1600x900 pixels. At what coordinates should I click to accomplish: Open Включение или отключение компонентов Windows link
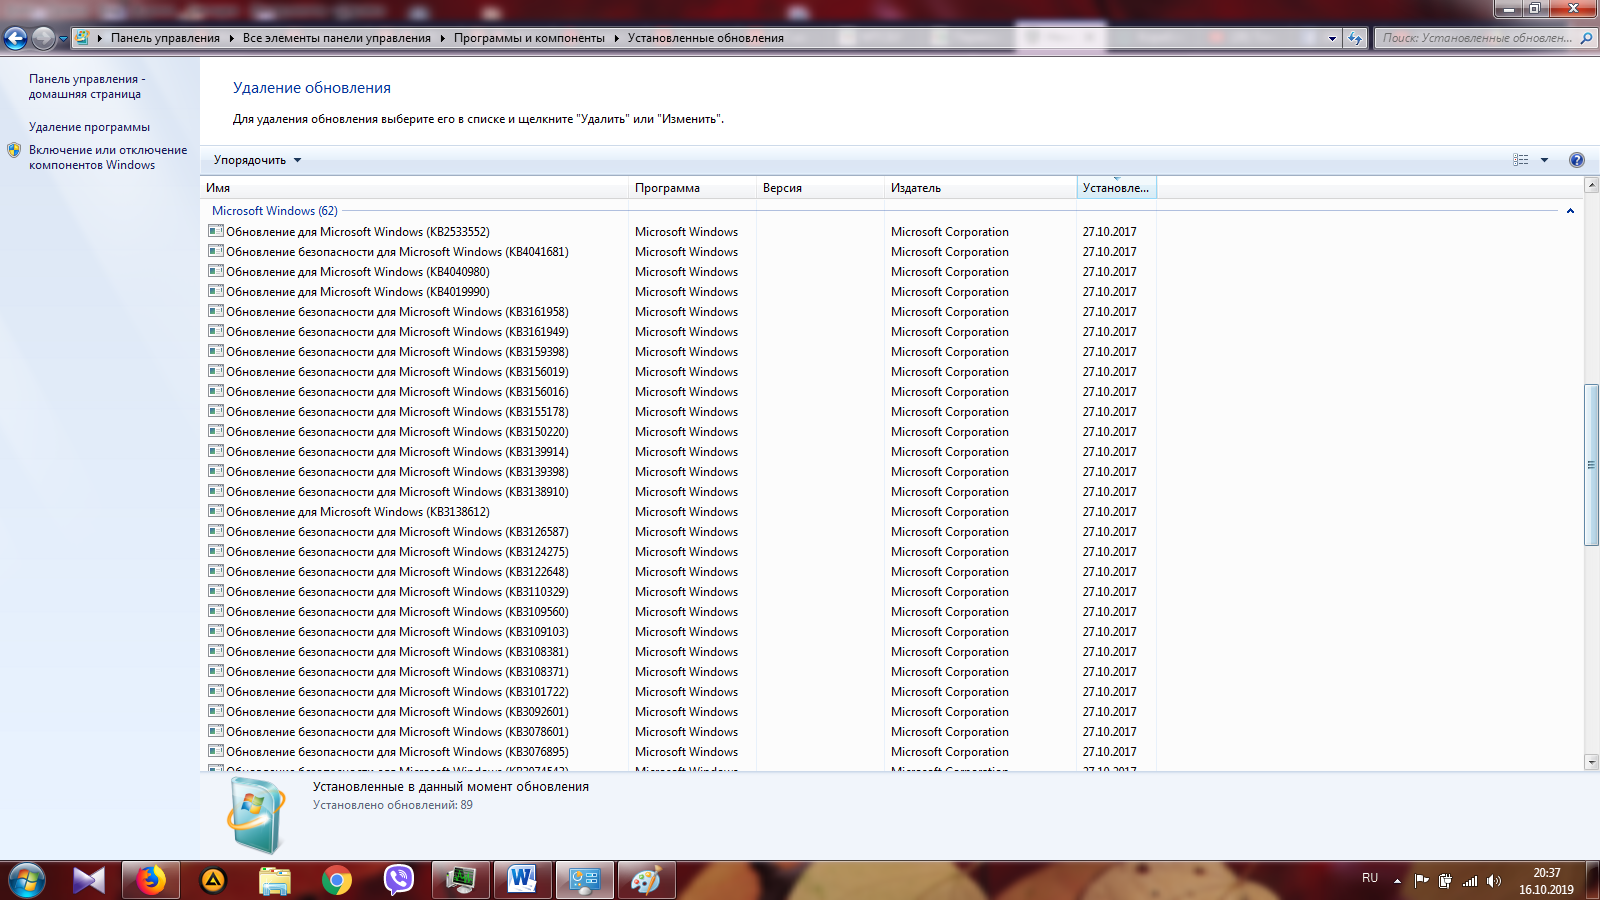coord(108,158)
